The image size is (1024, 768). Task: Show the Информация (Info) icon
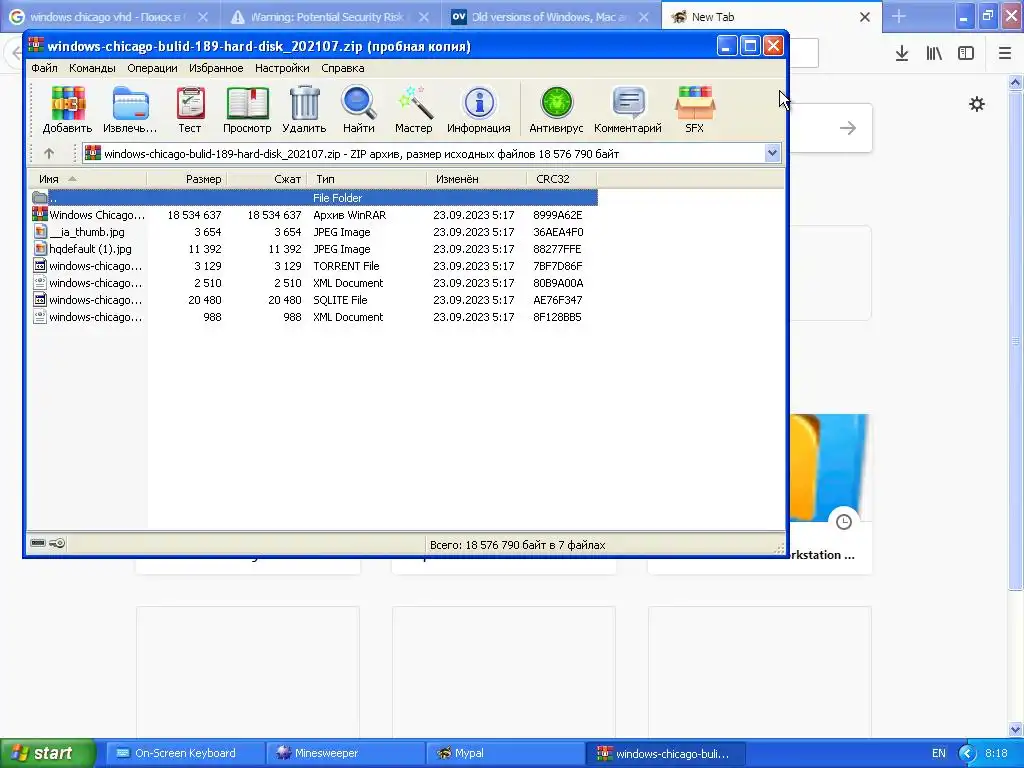click(479, 110)
